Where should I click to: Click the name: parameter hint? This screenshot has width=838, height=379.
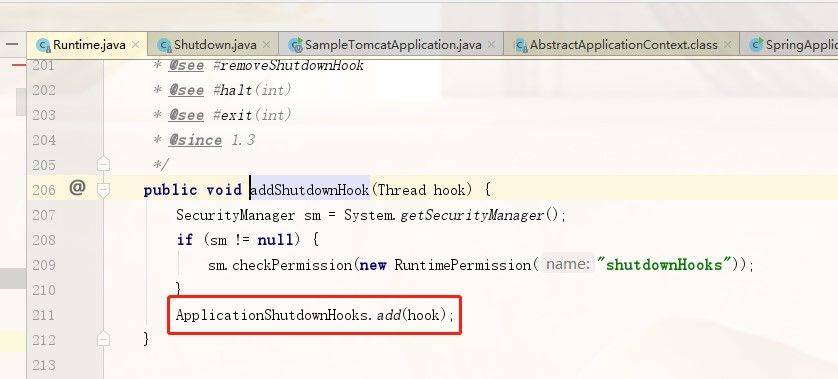(x=568, y=264)
